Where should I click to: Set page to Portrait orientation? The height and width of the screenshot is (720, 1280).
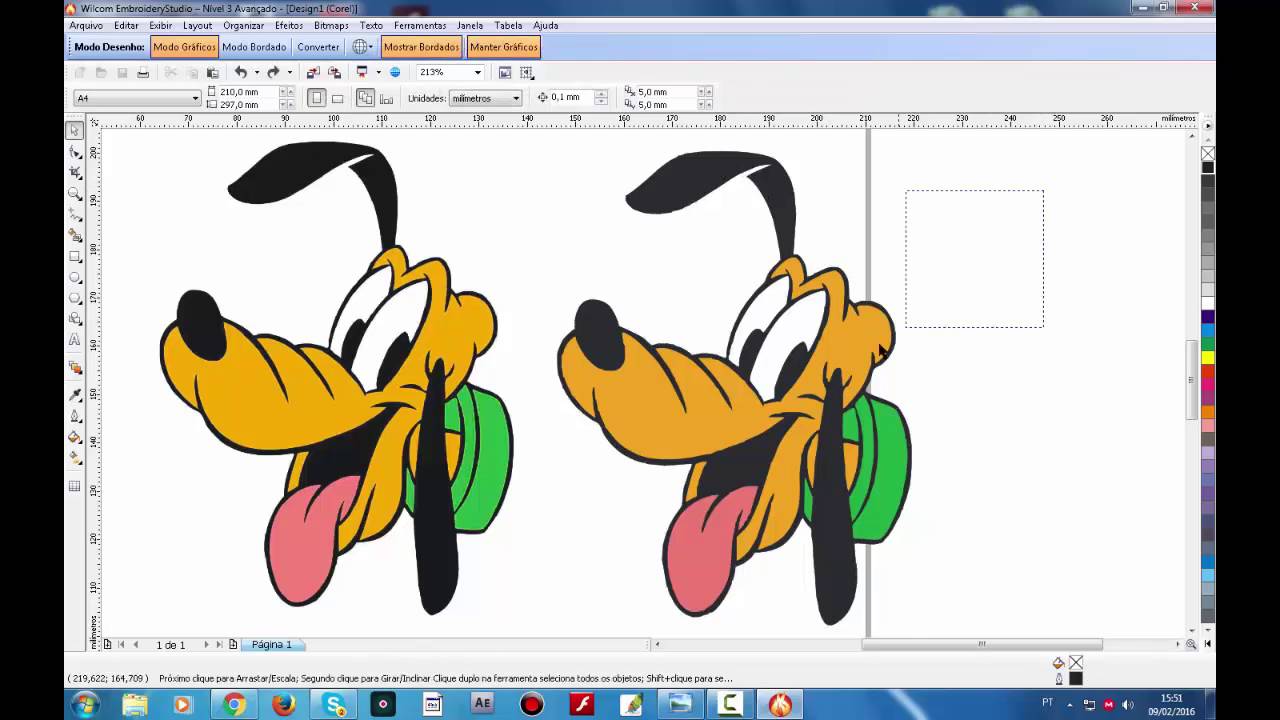pyautogui.click(x=316, y=98)
